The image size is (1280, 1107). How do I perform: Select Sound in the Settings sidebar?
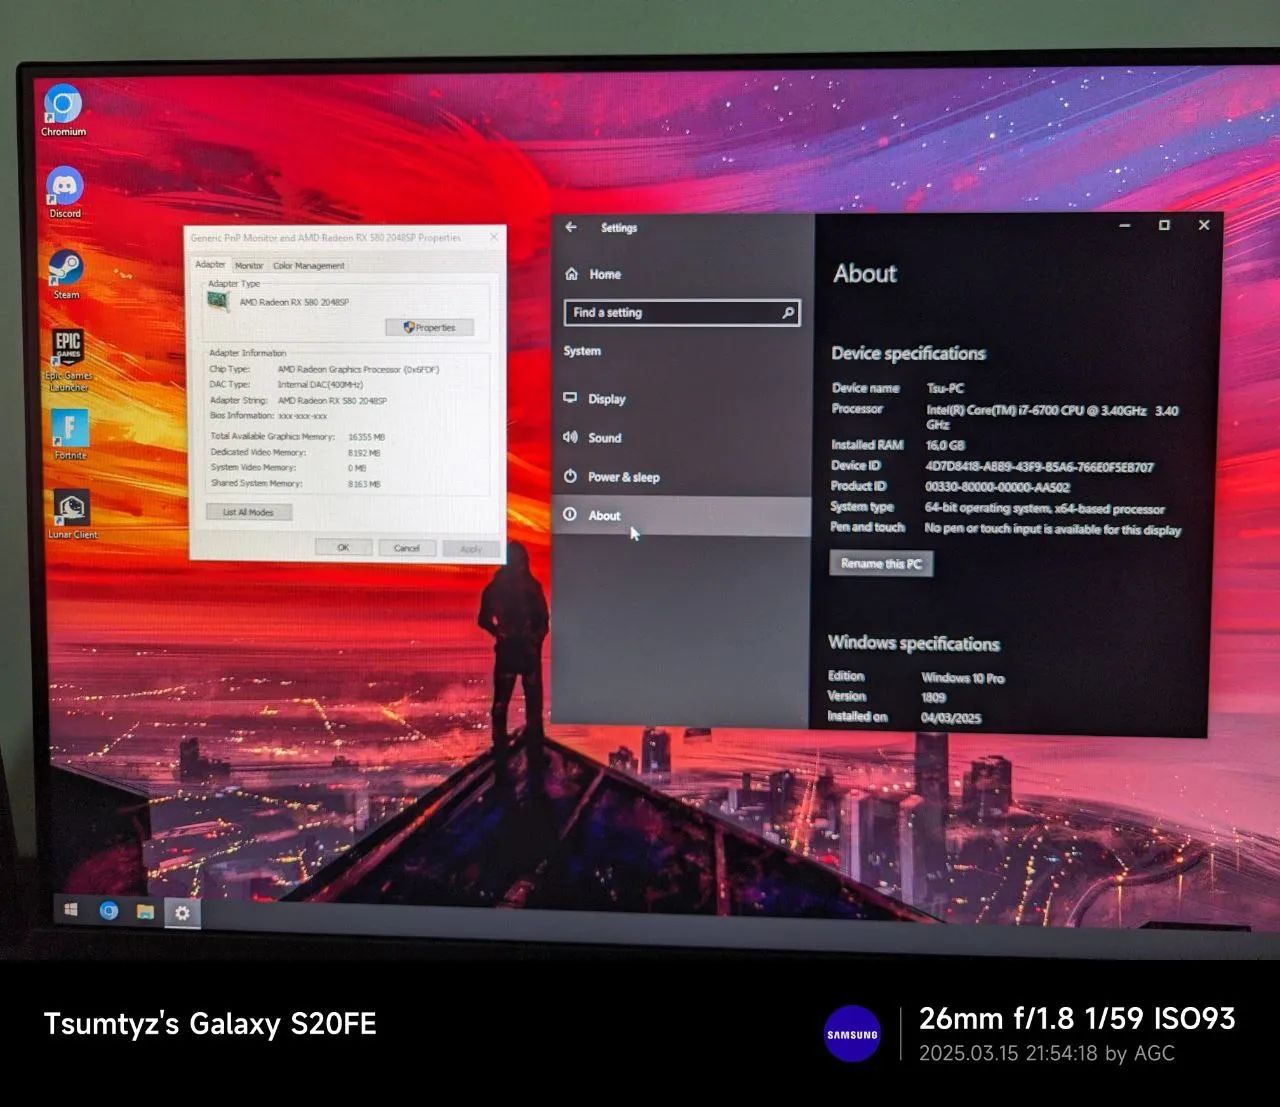(604, 438)
